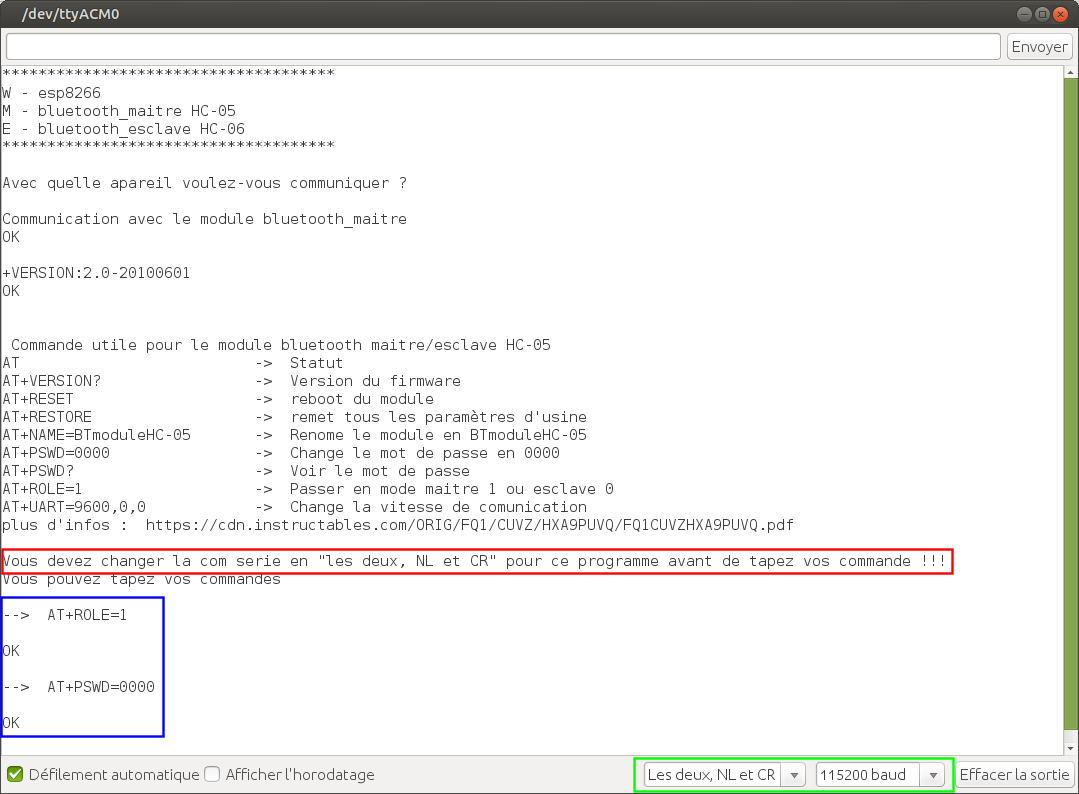Screen dimensions: 1079x794
Task: Click the red-boxed NL et CR warning line
Action: coord(476,561)
